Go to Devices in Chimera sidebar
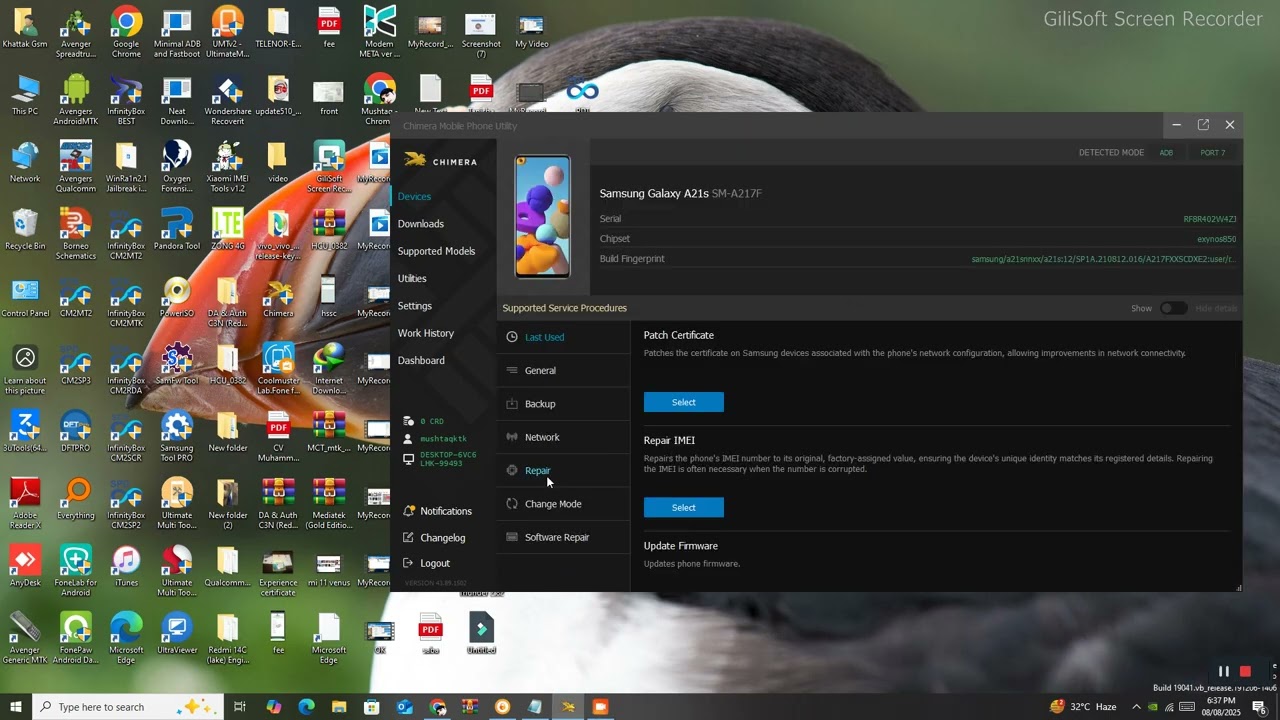 coord(414,196)
